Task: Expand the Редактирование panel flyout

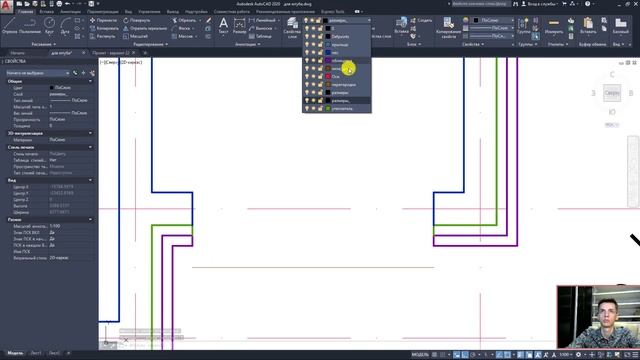Action: tap(151, 44)
